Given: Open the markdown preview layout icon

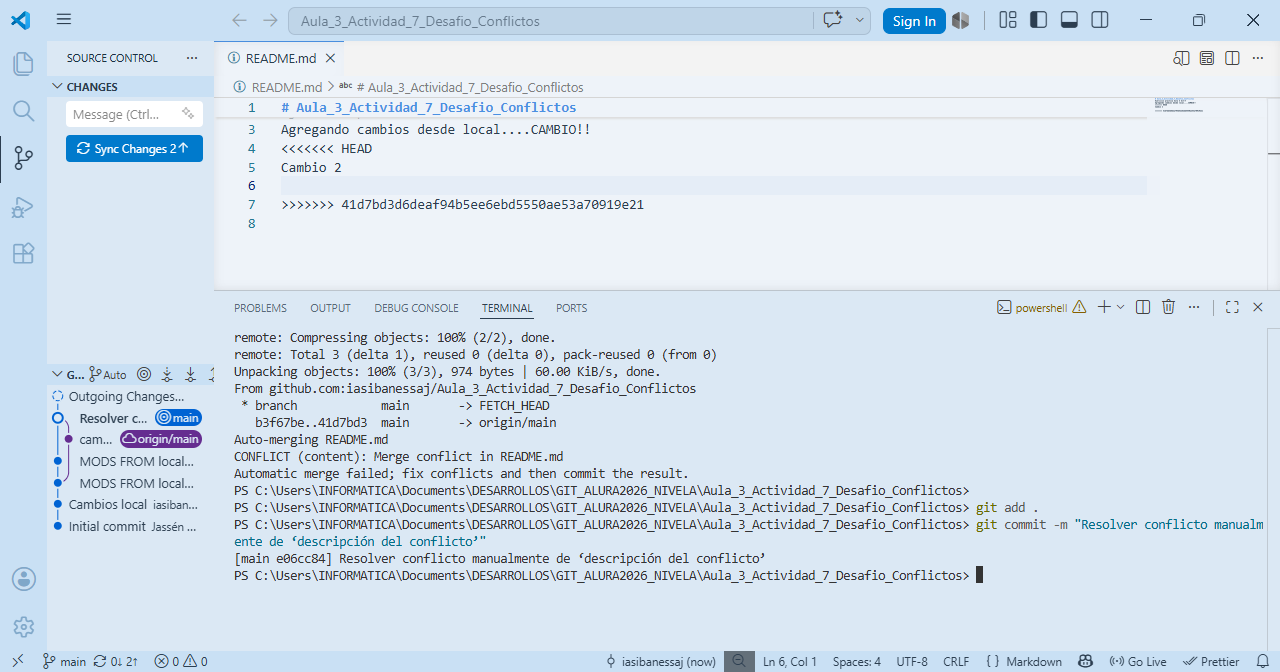Looking at the screenshot, I should point(1207,58).
